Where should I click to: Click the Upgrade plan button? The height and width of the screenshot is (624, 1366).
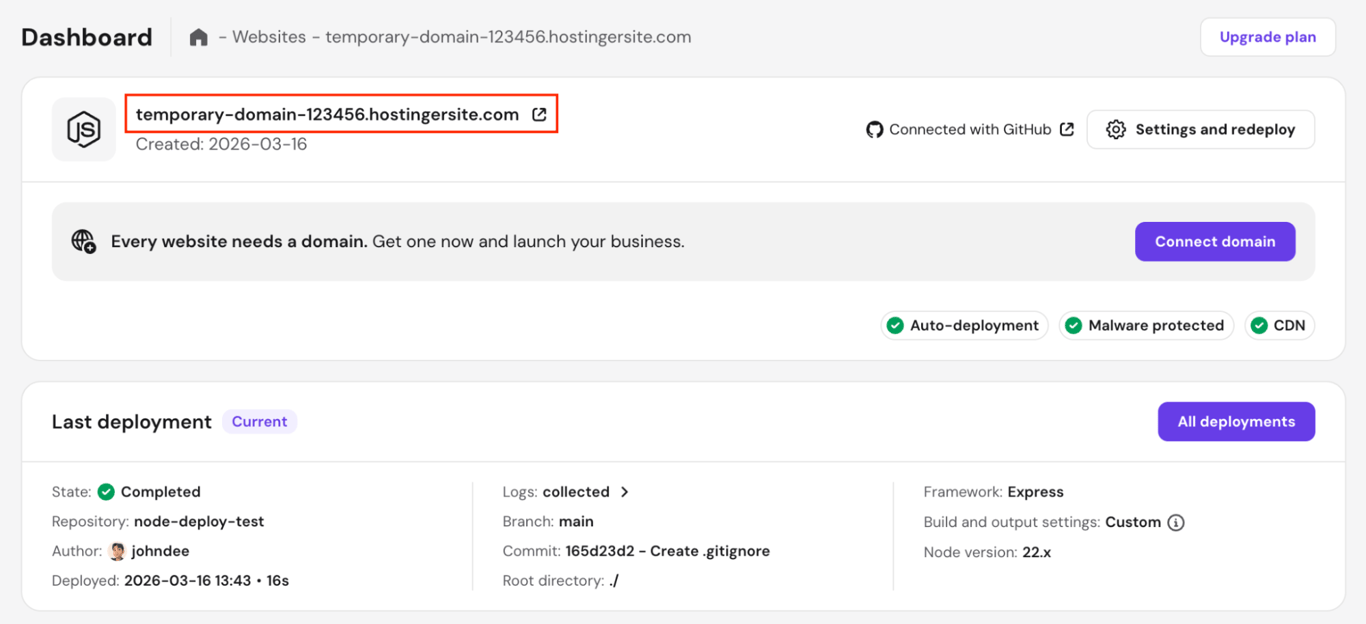click(1268, 37)
